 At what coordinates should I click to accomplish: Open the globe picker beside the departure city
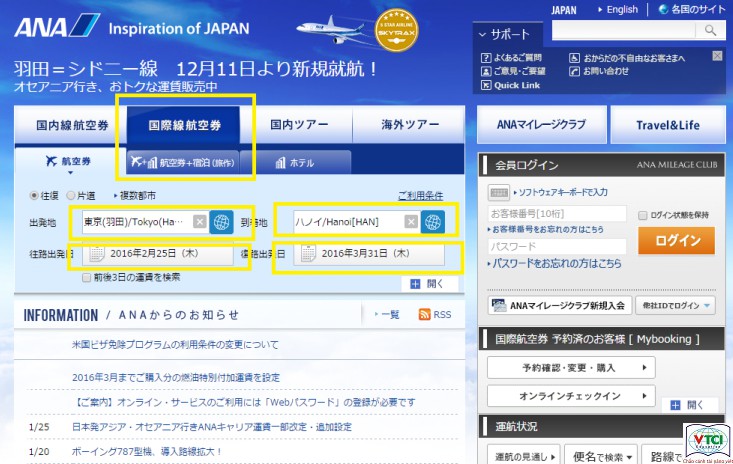[x=221, y=222]
